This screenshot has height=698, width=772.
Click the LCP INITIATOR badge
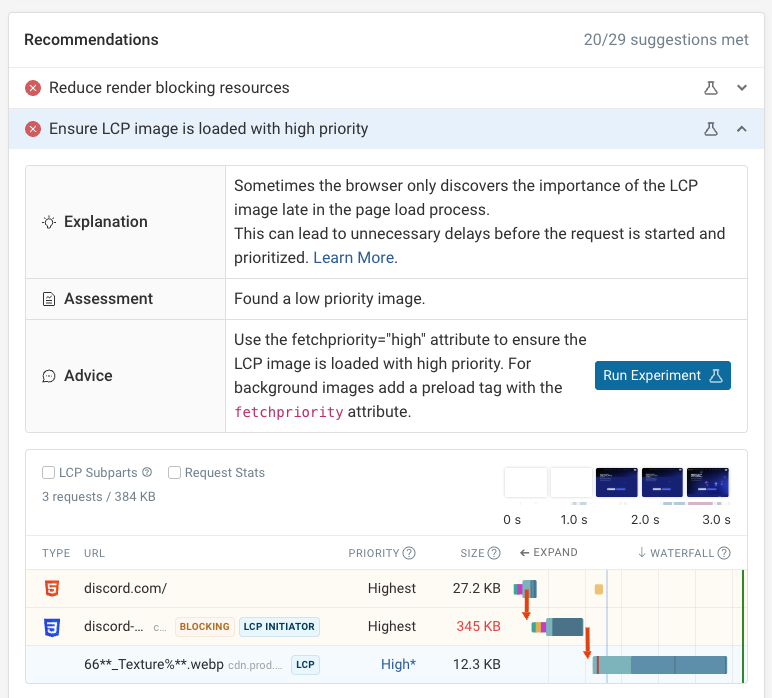click(x=279, y=627)
